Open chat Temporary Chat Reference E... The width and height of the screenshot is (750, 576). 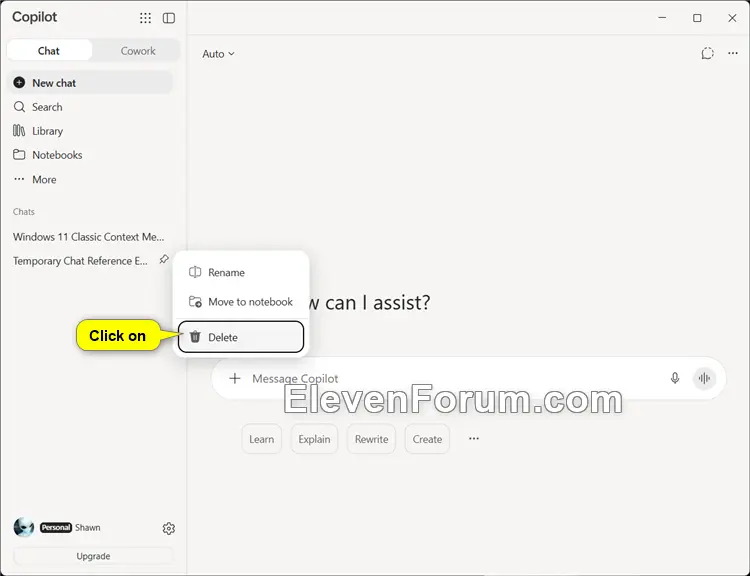[80, 261]
